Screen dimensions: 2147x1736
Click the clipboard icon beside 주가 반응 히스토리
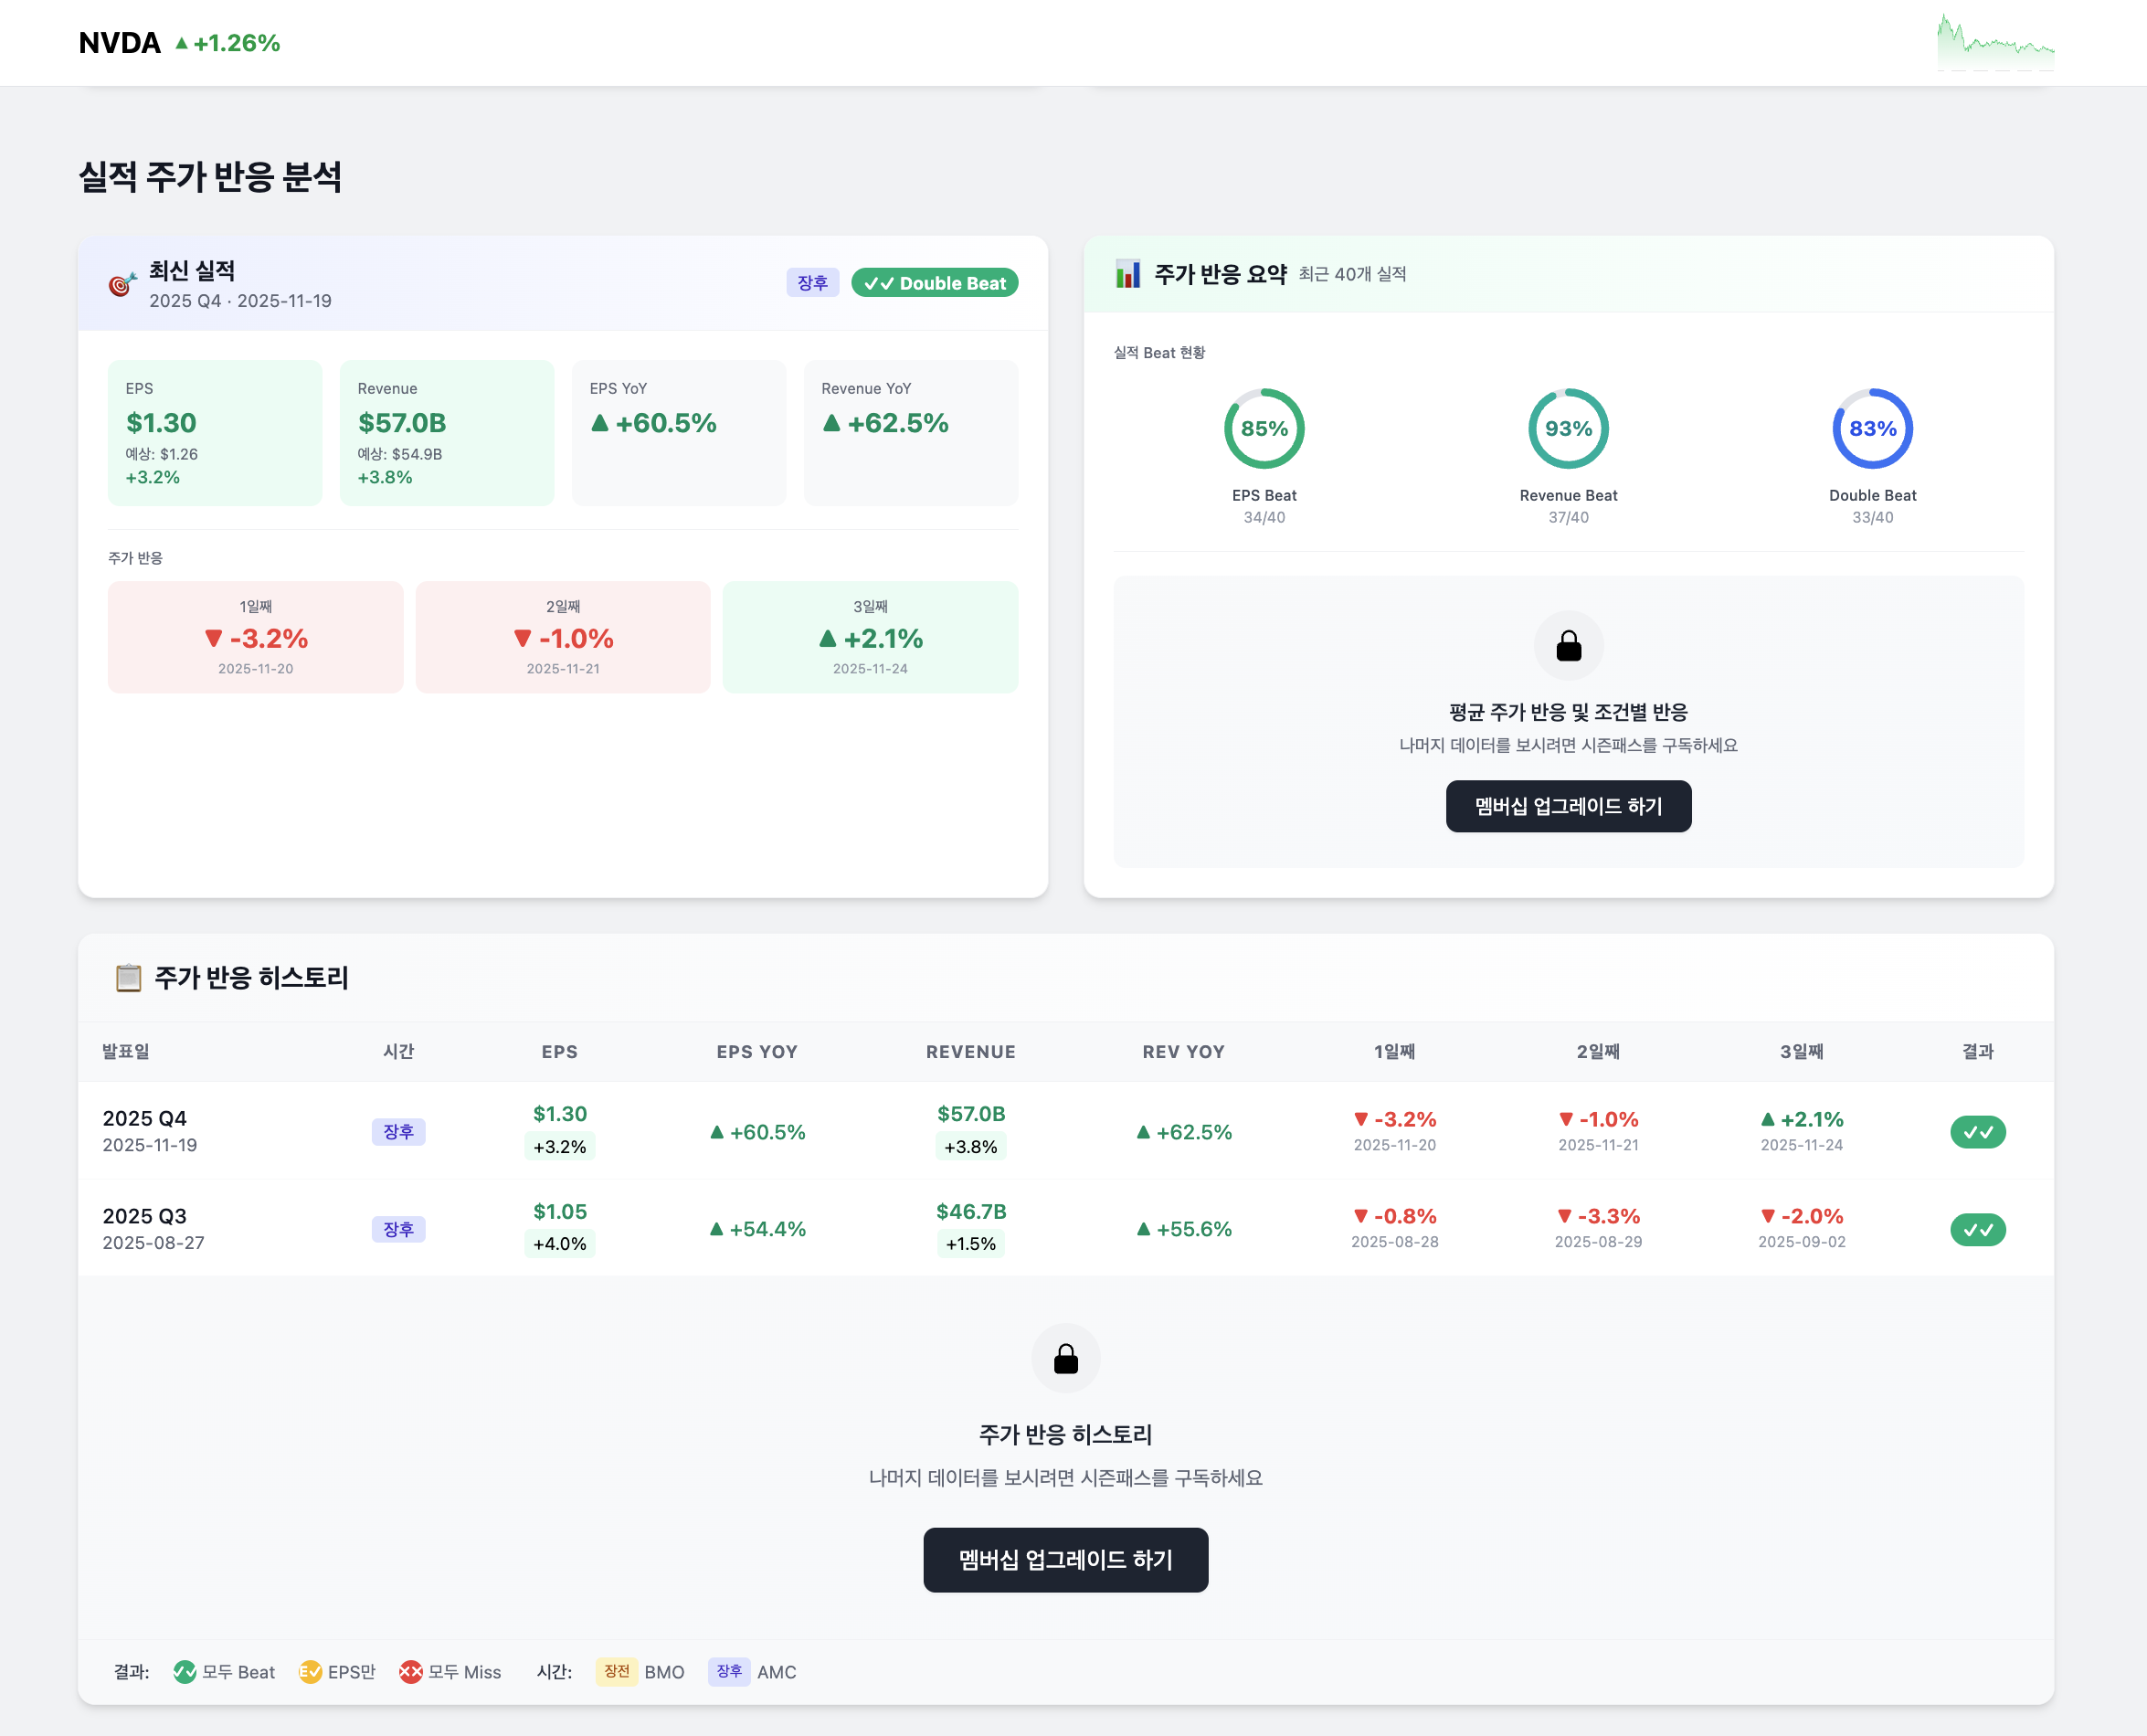(128, 977)
